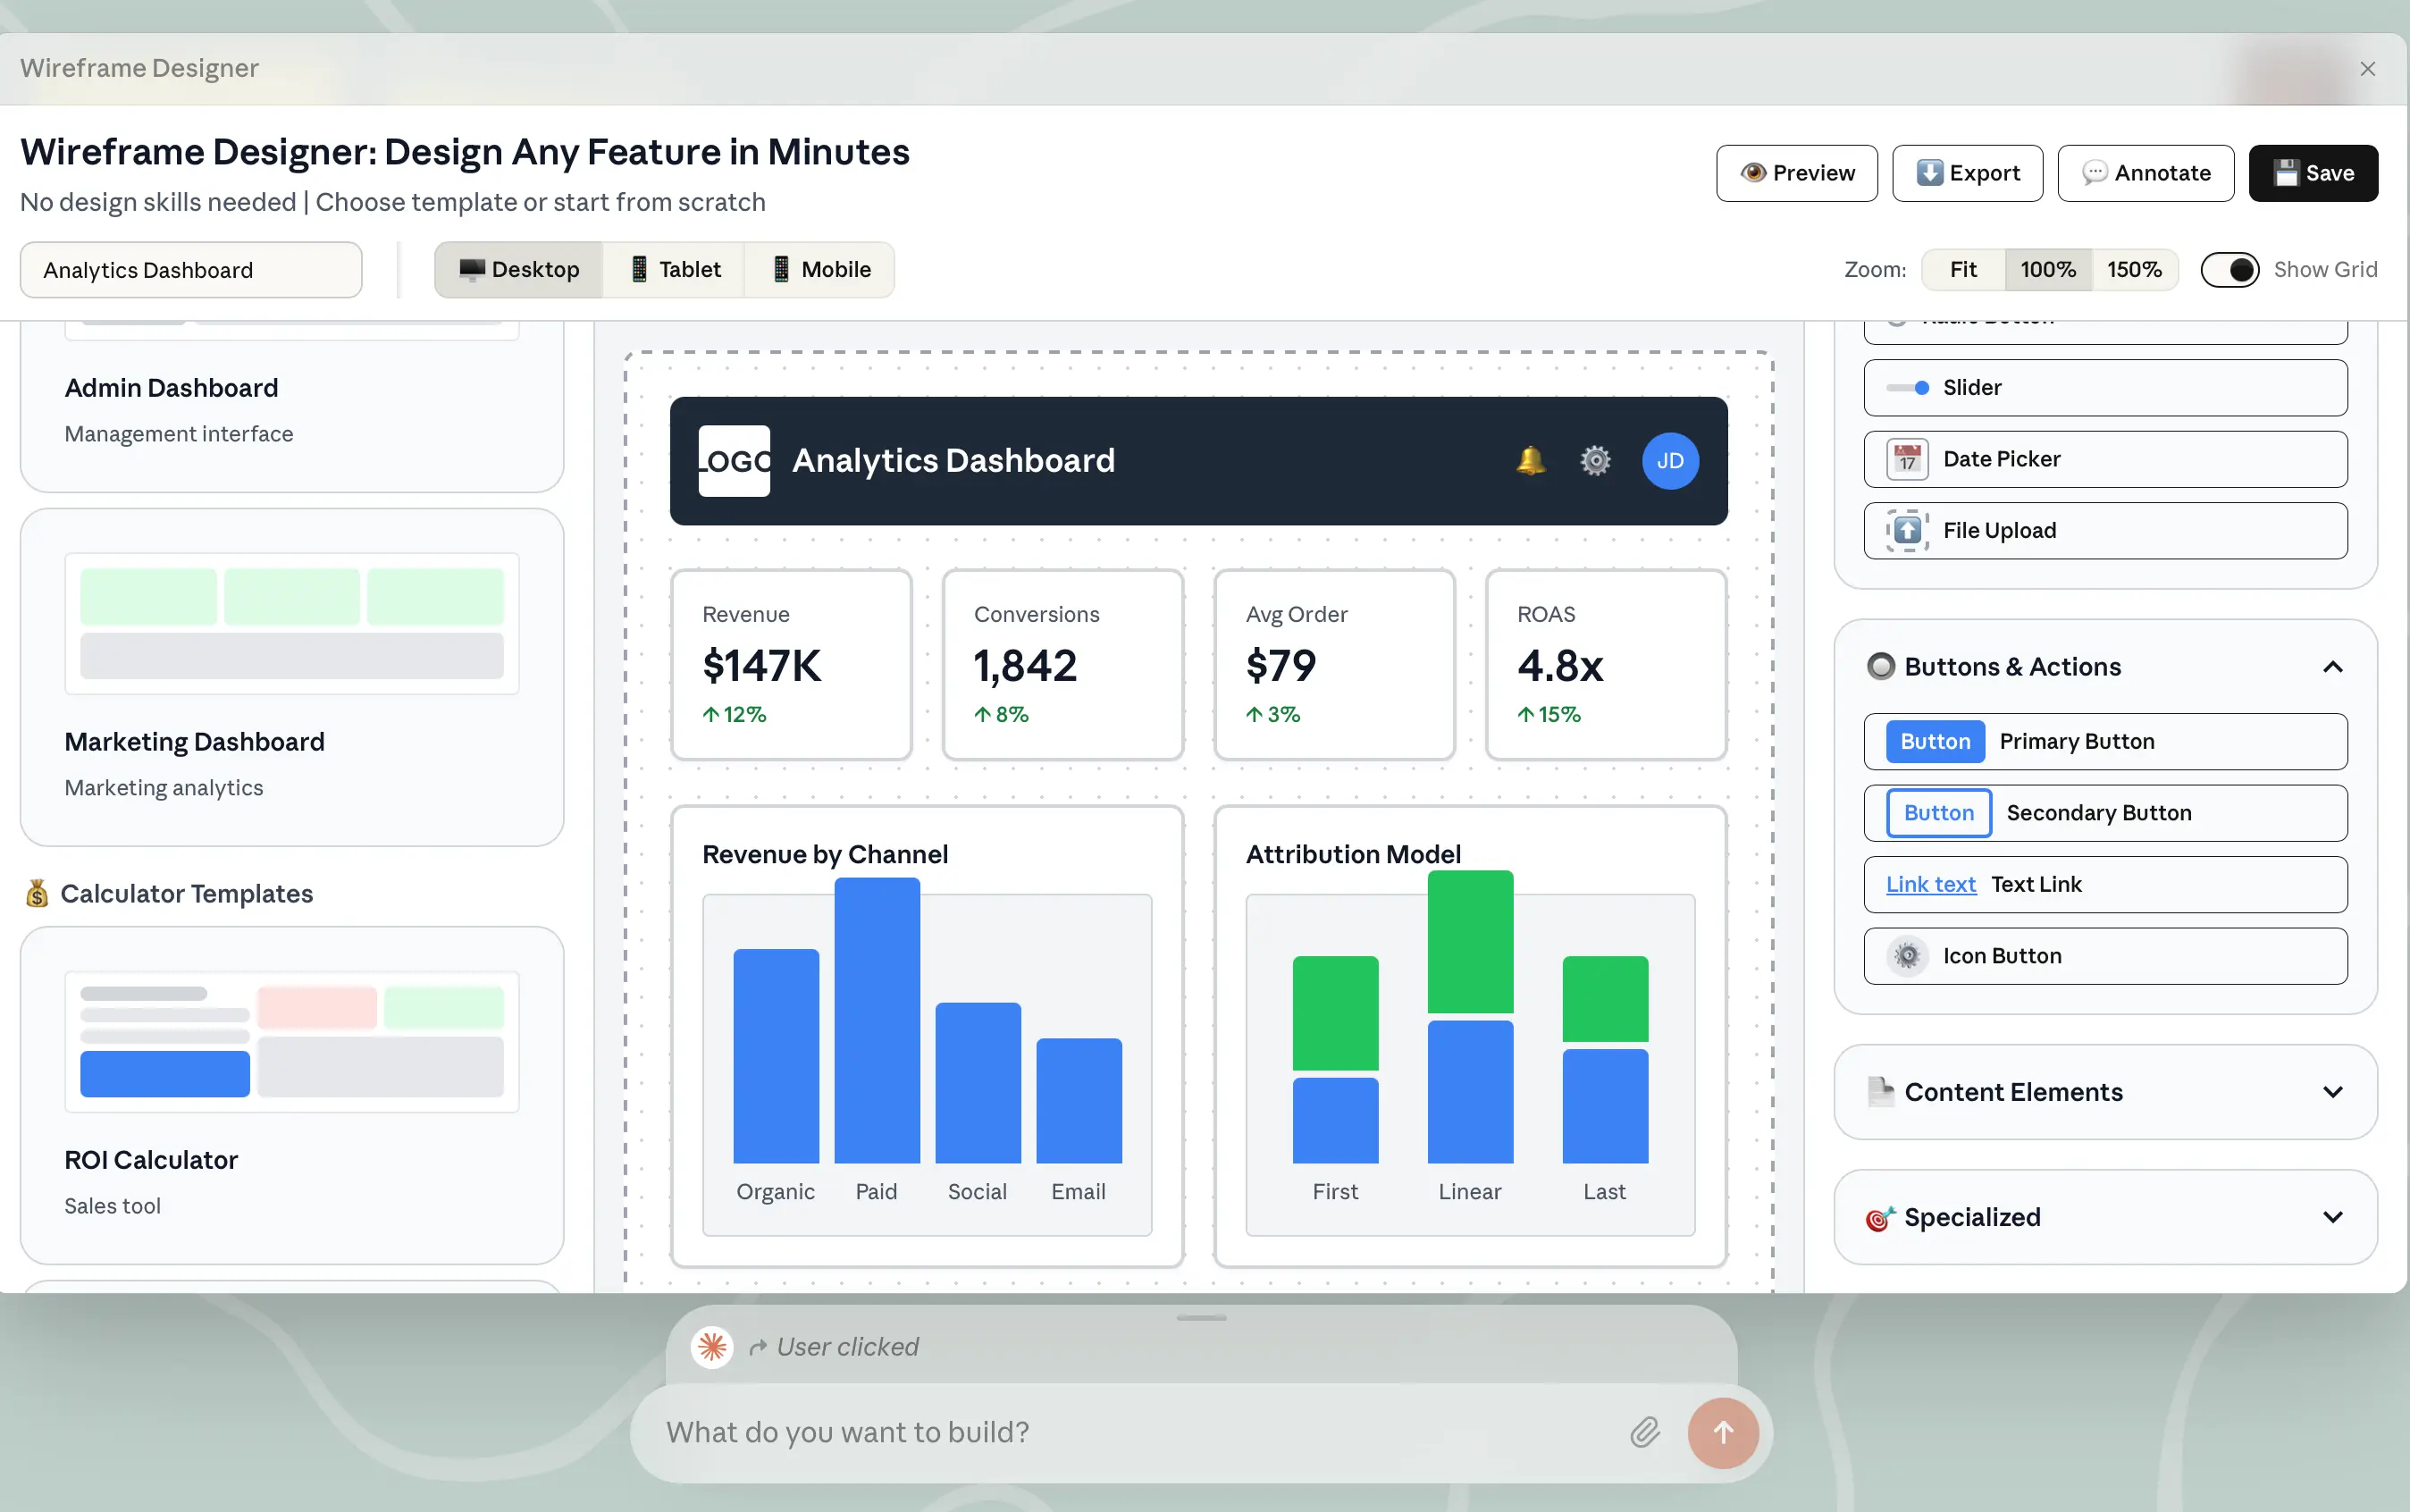The height and width of the screenshot is (1512, 2410).
Task: Switch to Mobile device view
Action: click(x=820, y=270)
